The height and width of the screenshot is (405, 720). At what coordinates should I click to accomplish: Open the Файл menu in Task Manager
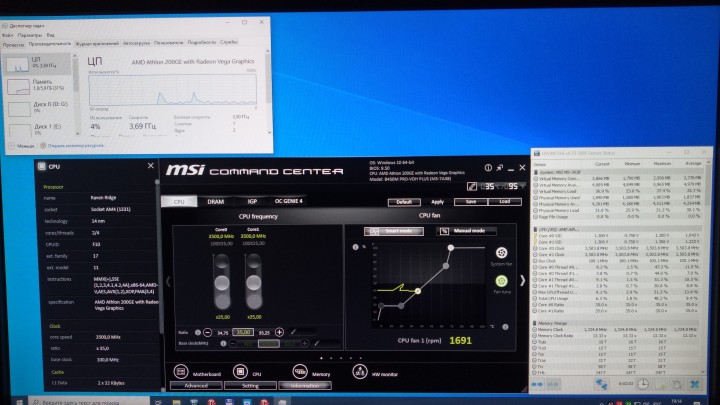(x=7, y=35)
